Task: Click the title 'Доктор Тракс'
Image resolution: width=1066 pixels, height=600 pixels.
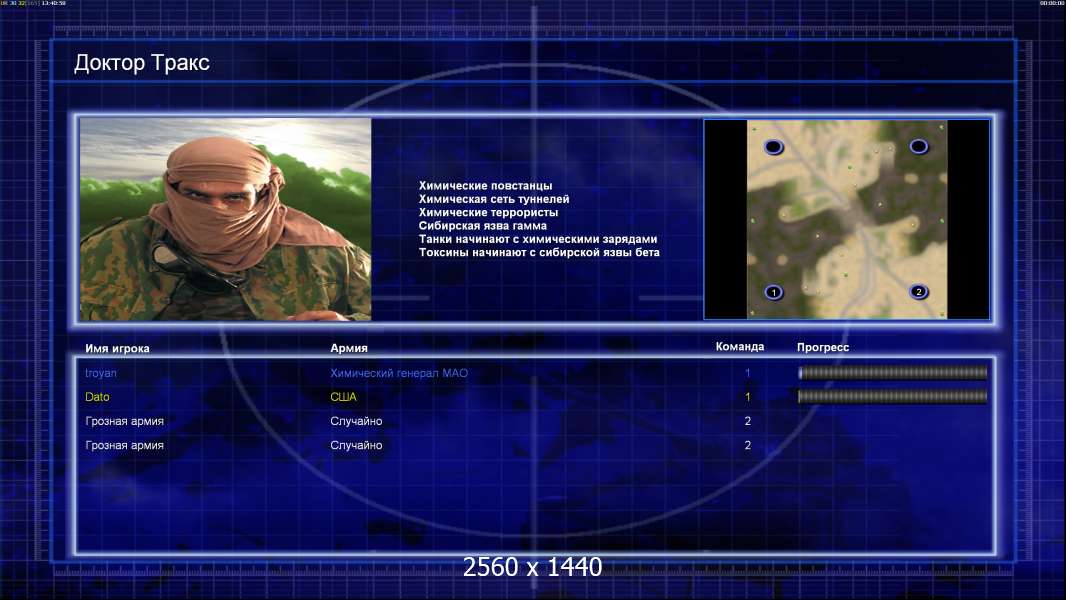Action: point(141,63)
